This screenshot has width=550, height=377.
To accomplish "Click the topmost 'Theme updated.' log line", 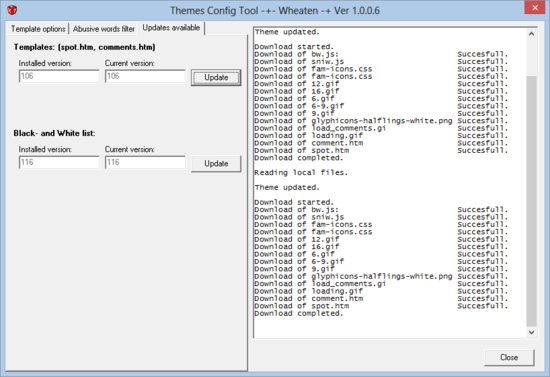I will [x=287, y=32].
